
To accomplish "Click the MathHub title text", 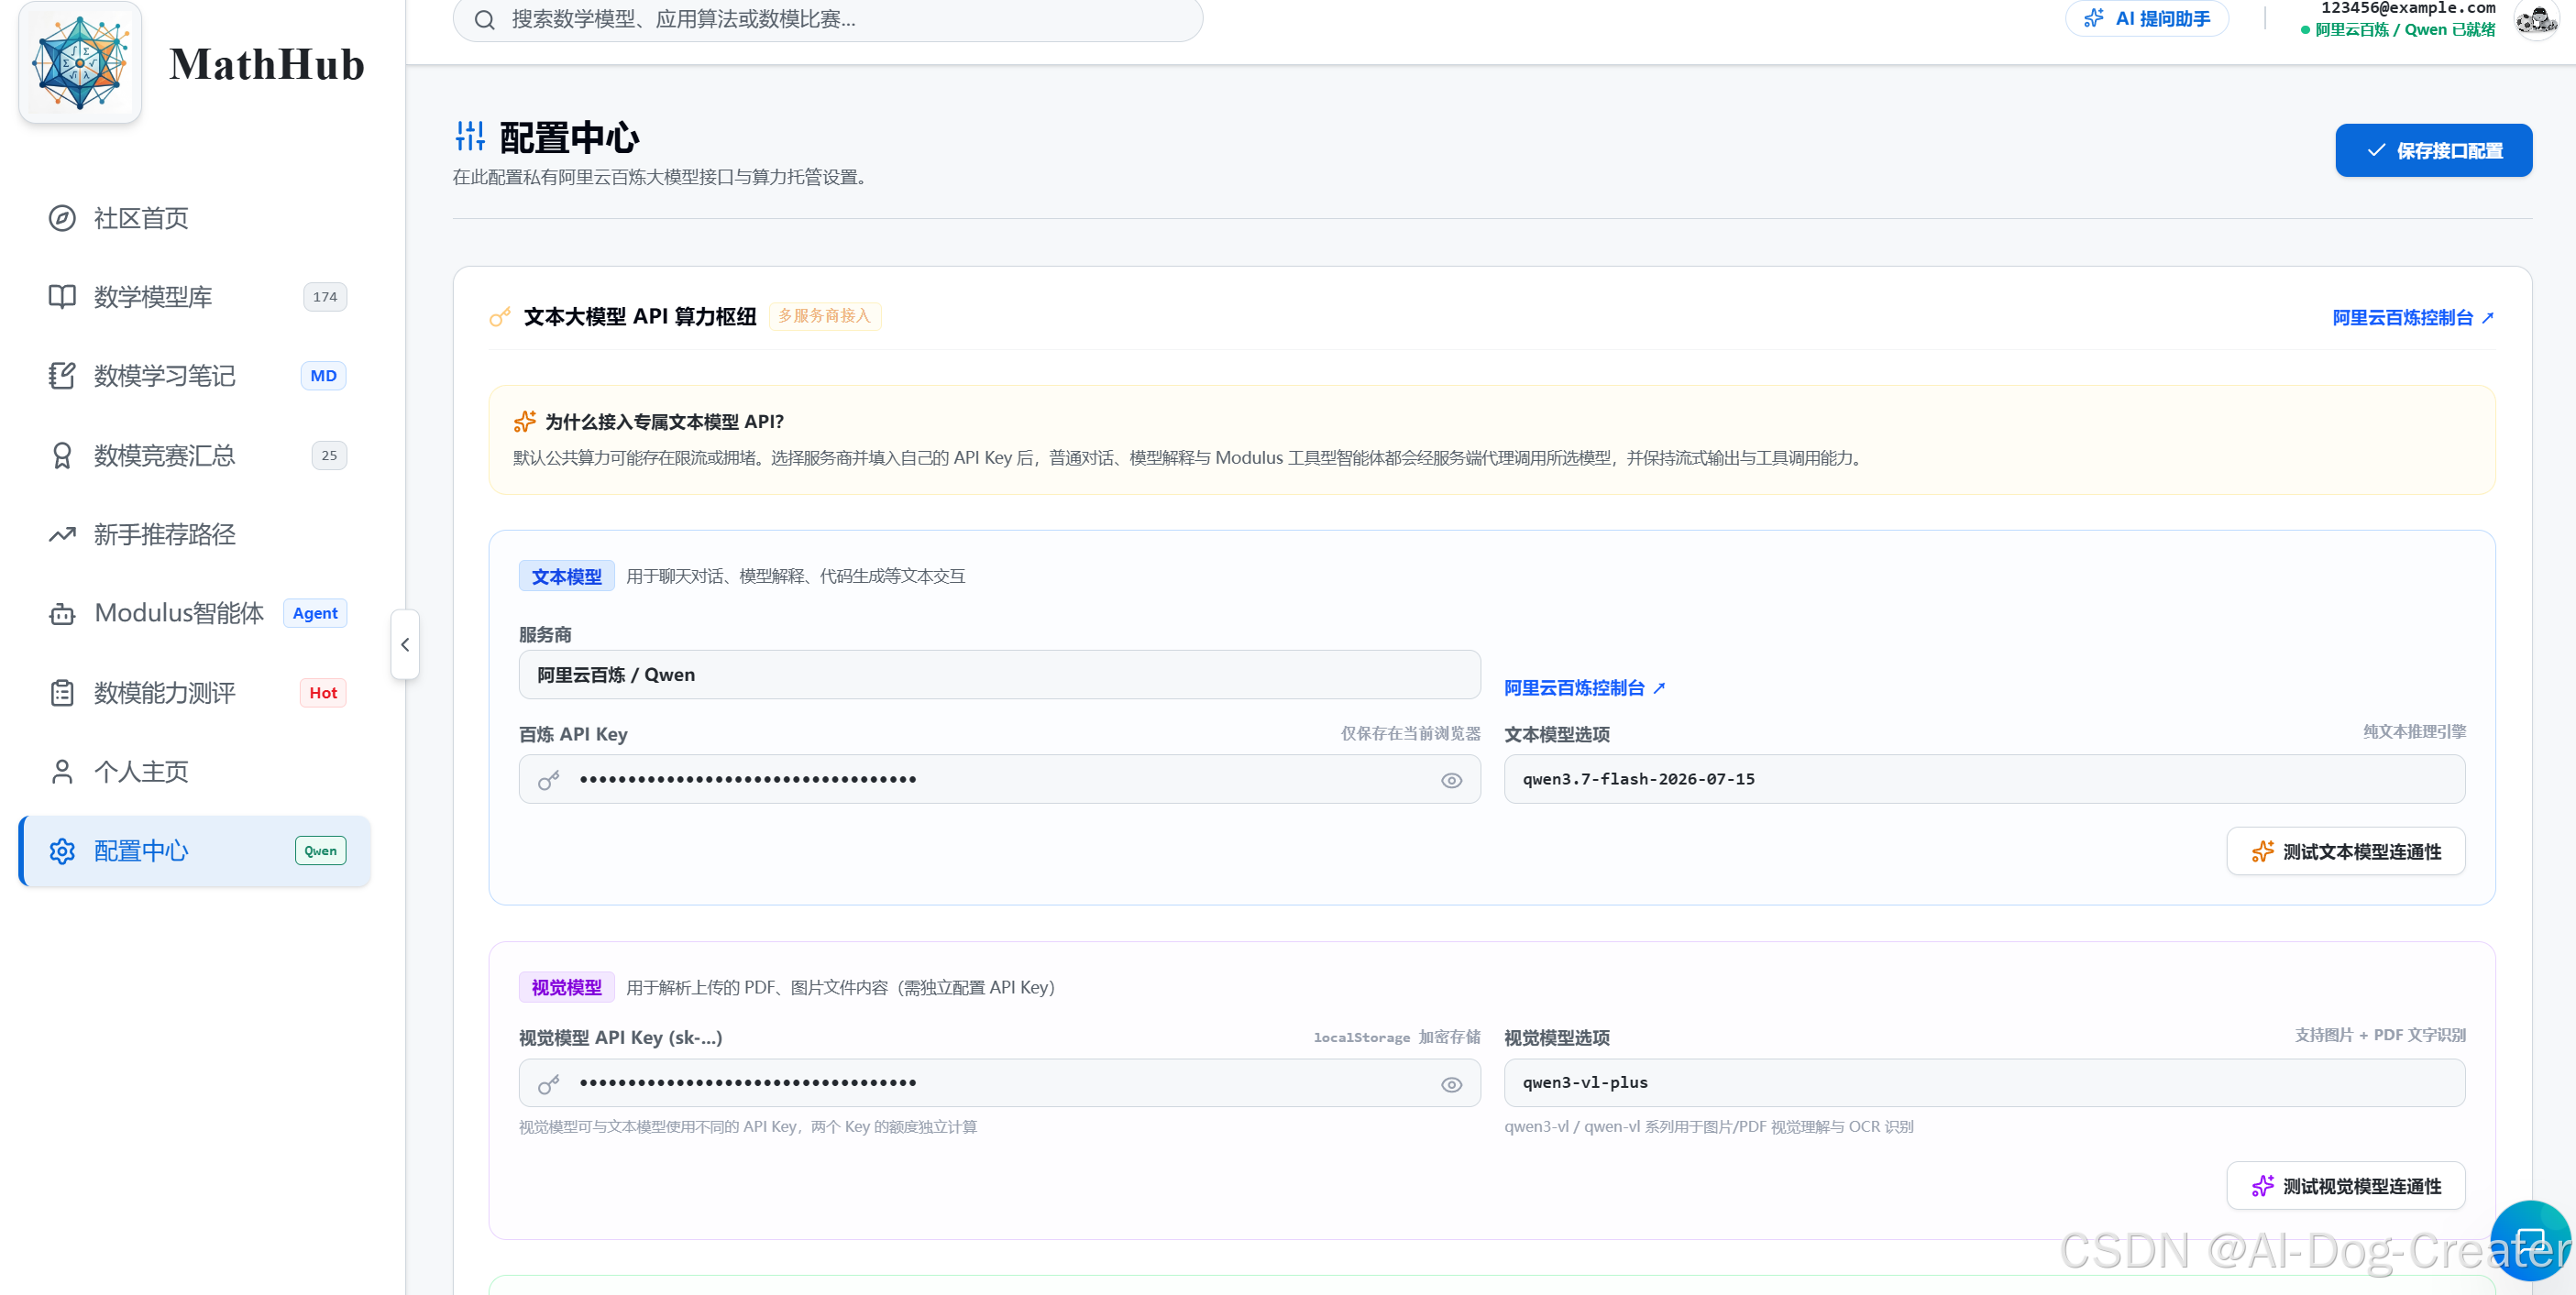I will point(267,64).
